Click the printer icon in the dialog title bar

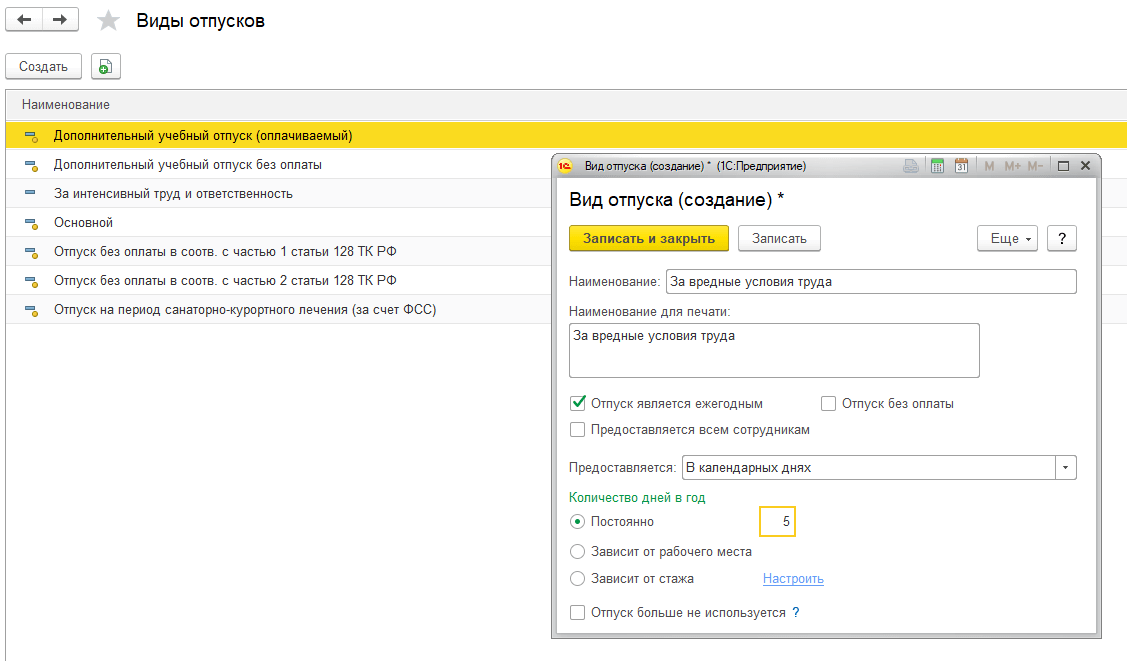911,166
